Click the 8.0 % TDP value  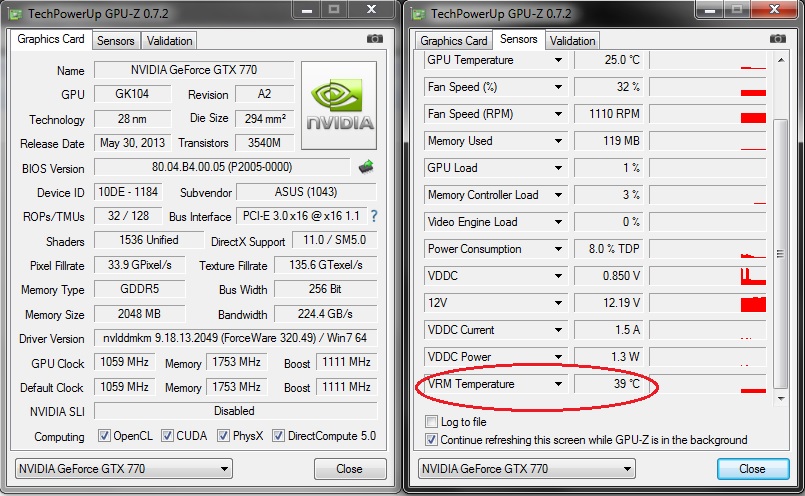click(609, 249)
